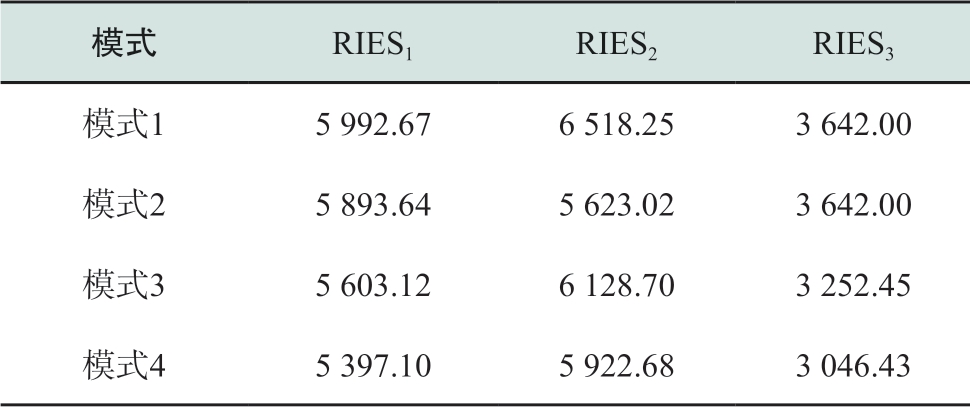Select cell value 5 623.02
Screen dimensions: 970x407
(x=617, y=205)
